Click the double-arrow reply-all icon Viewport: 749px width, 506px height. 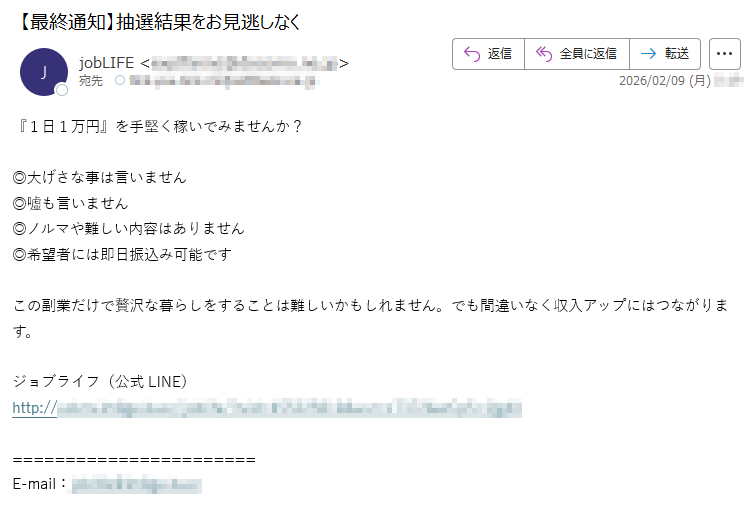[544, 54]
